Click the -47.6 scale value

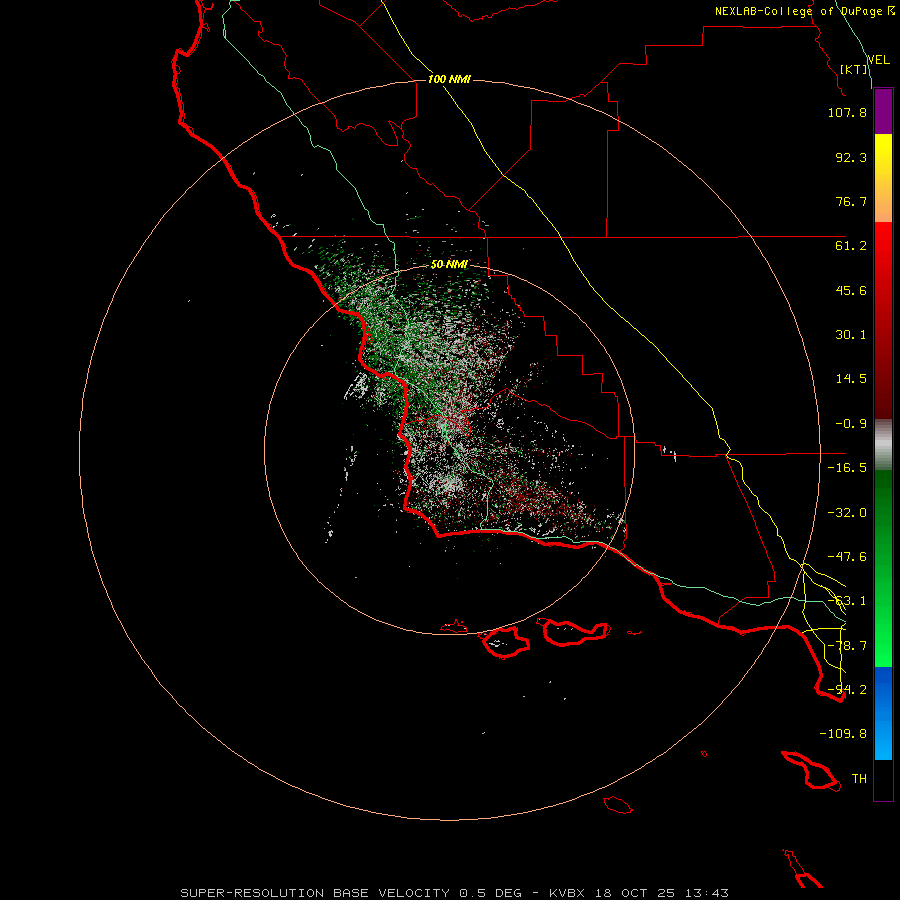tap(847, 557)
